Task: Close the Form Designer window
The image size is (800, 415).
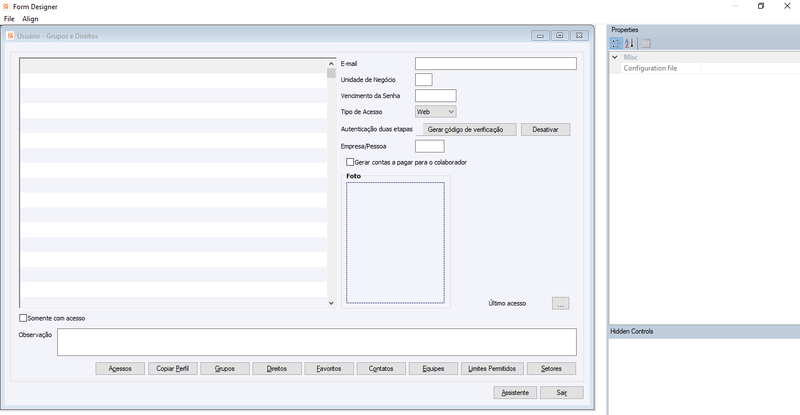Action: pyautogui.click(x=787, y=6)
